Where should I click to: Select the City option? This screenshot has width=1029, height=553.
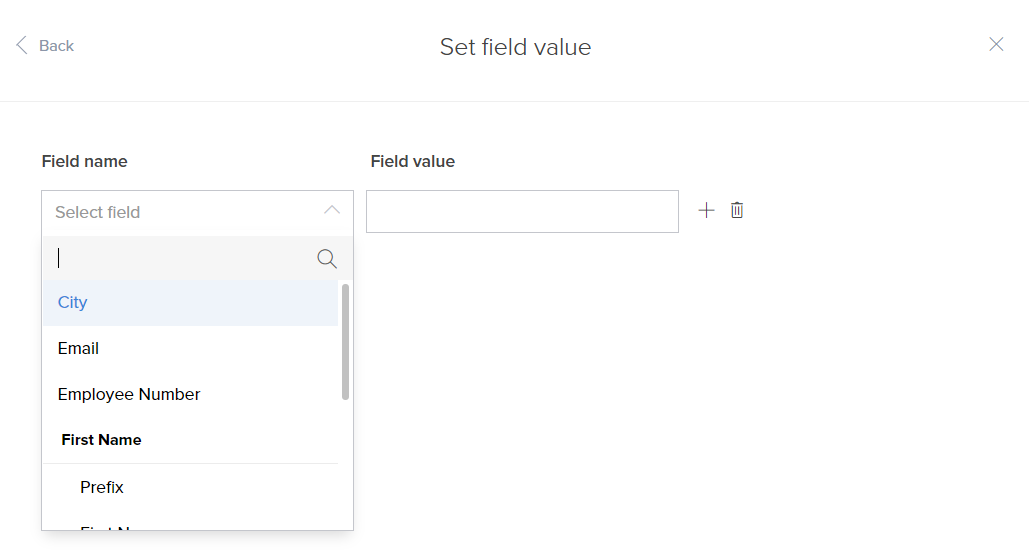[73, 303]
